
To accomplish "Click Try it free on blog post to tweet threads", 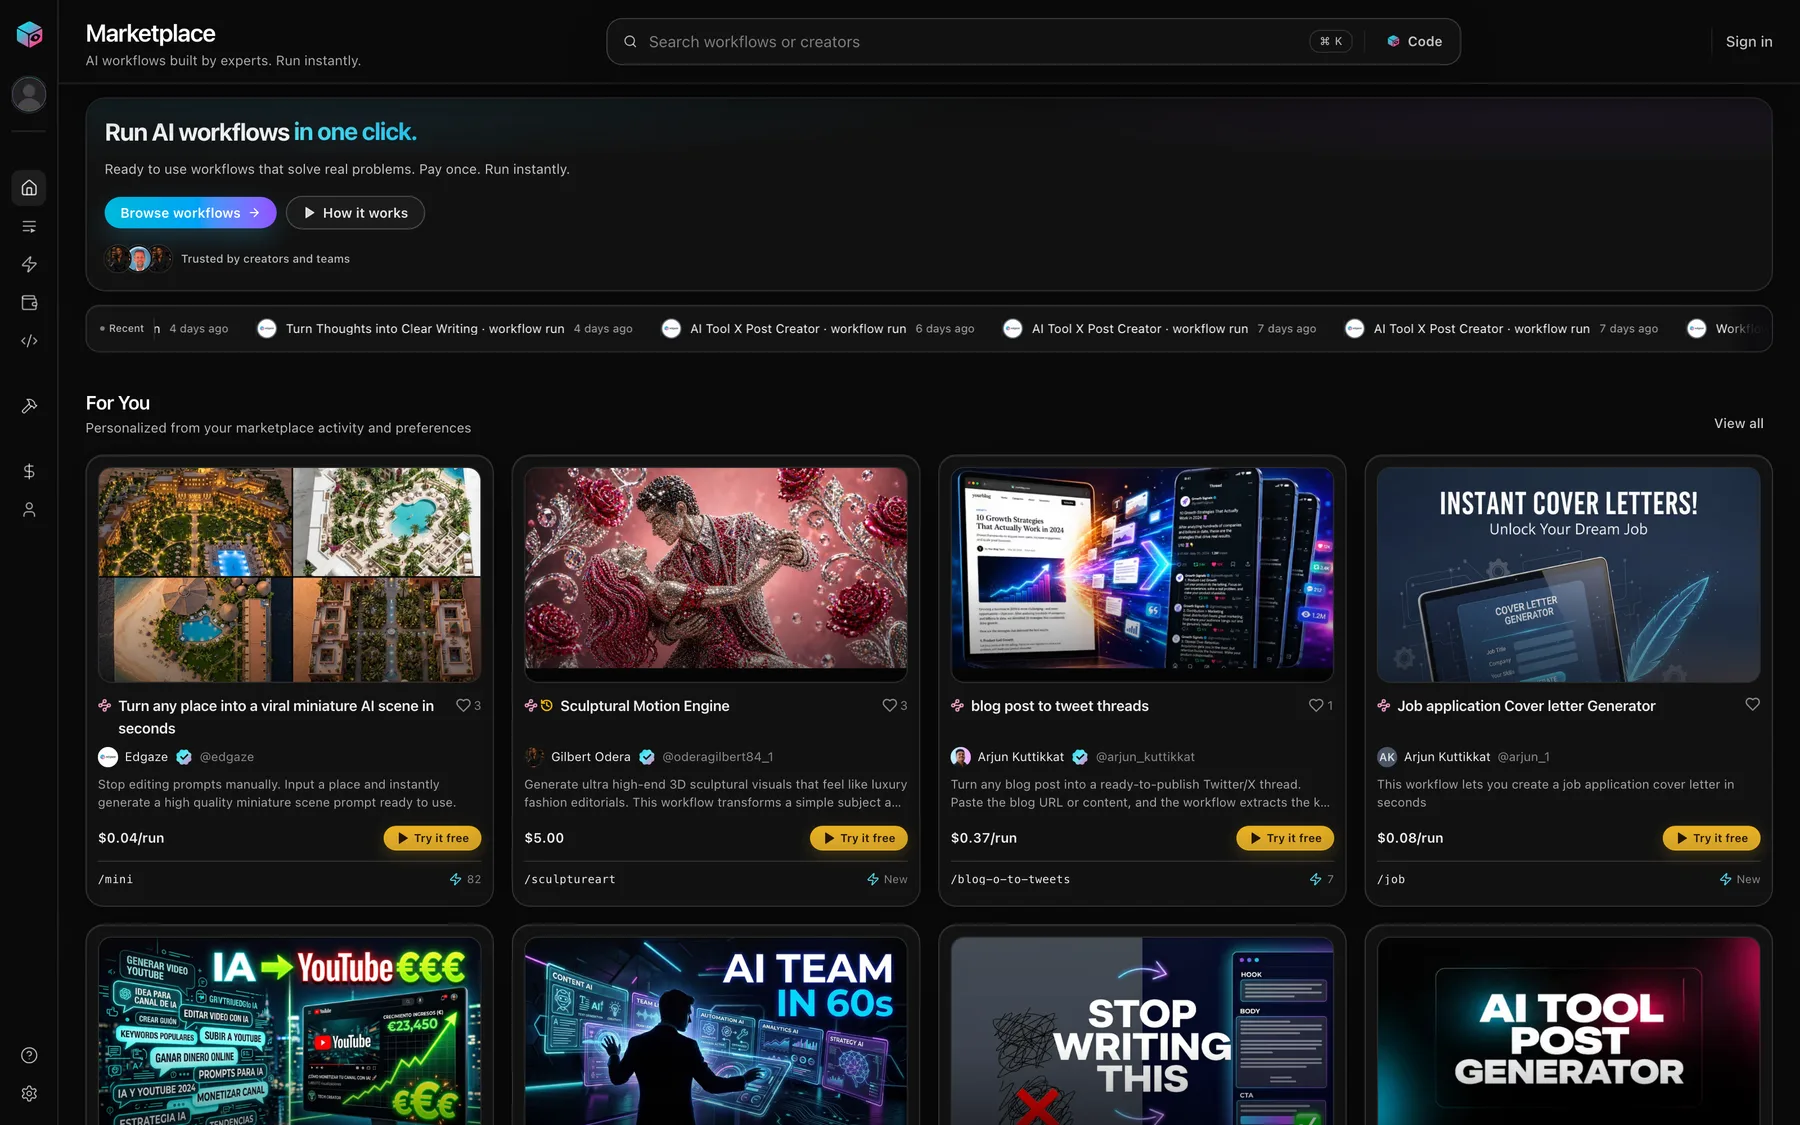I will [1285, 838].
